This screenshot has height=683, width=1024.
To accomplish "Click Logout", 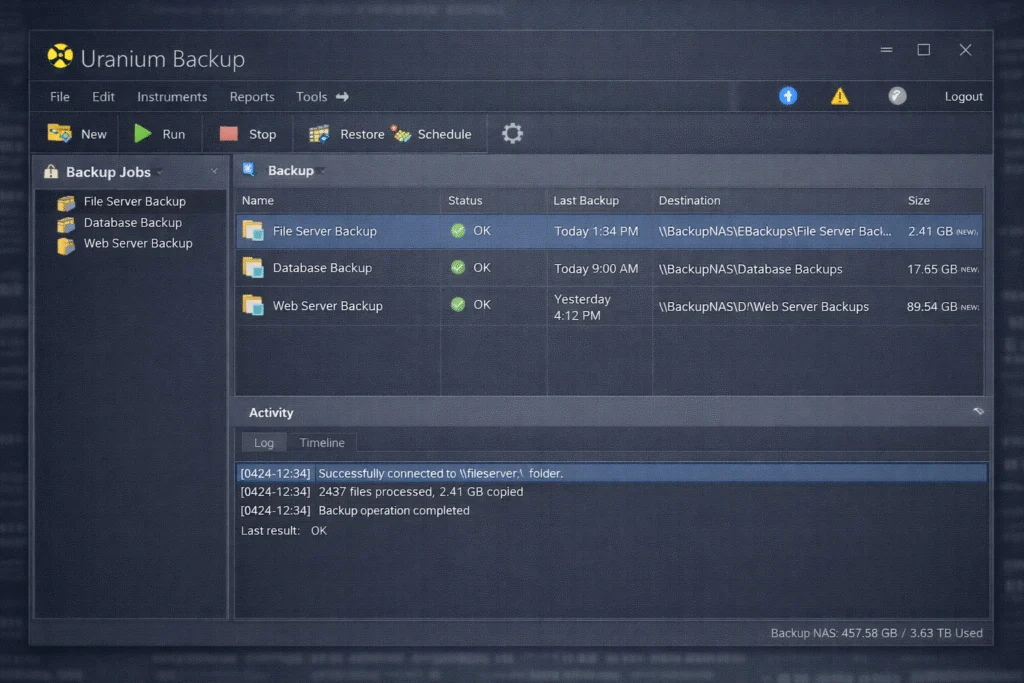I will (x=963, y=96).
